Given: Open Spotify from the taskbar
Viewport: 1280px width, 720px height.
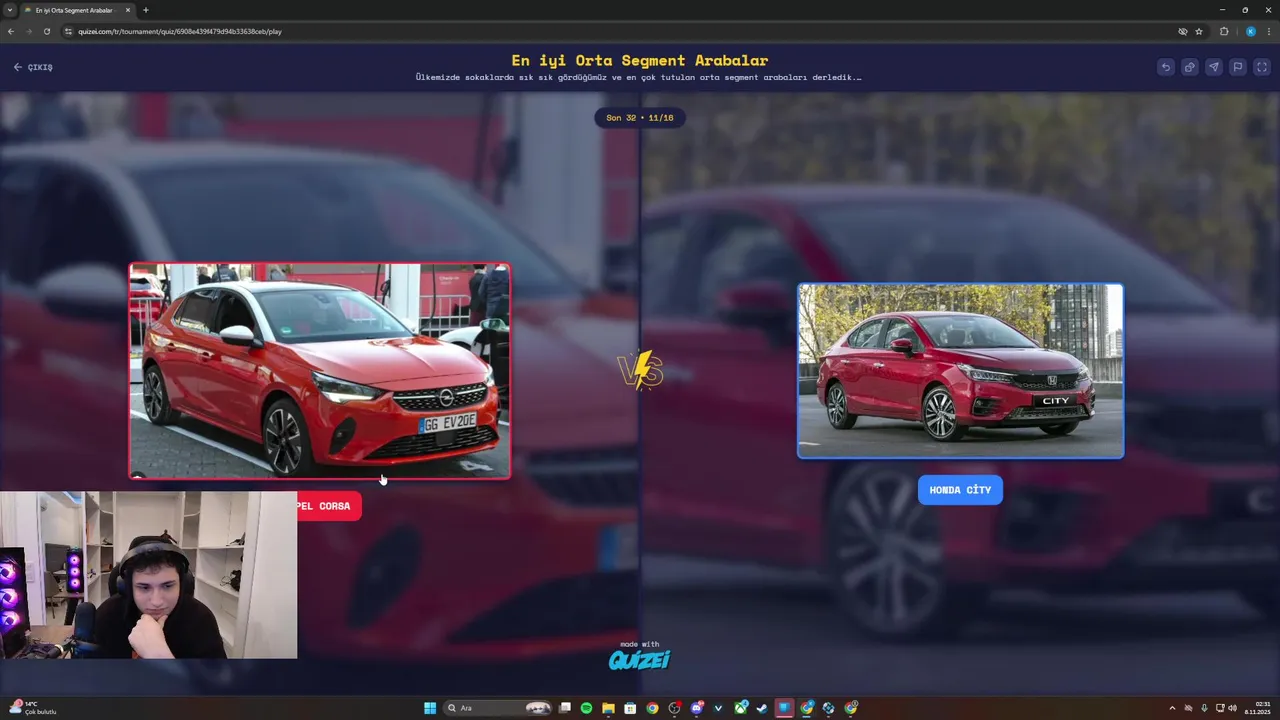Looking at the screenshot, I should click(587, 708).
